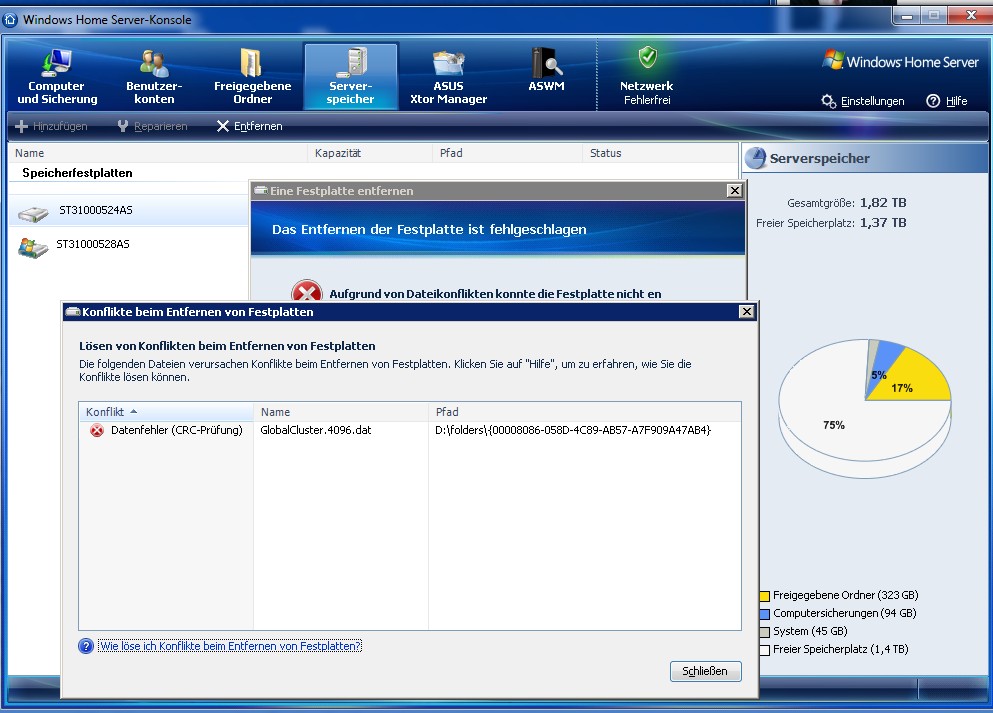Image resolution: width=993 pixels, height=713 pixels.
Task: Open the Computer und Sicherung tab
Action: 57,77
